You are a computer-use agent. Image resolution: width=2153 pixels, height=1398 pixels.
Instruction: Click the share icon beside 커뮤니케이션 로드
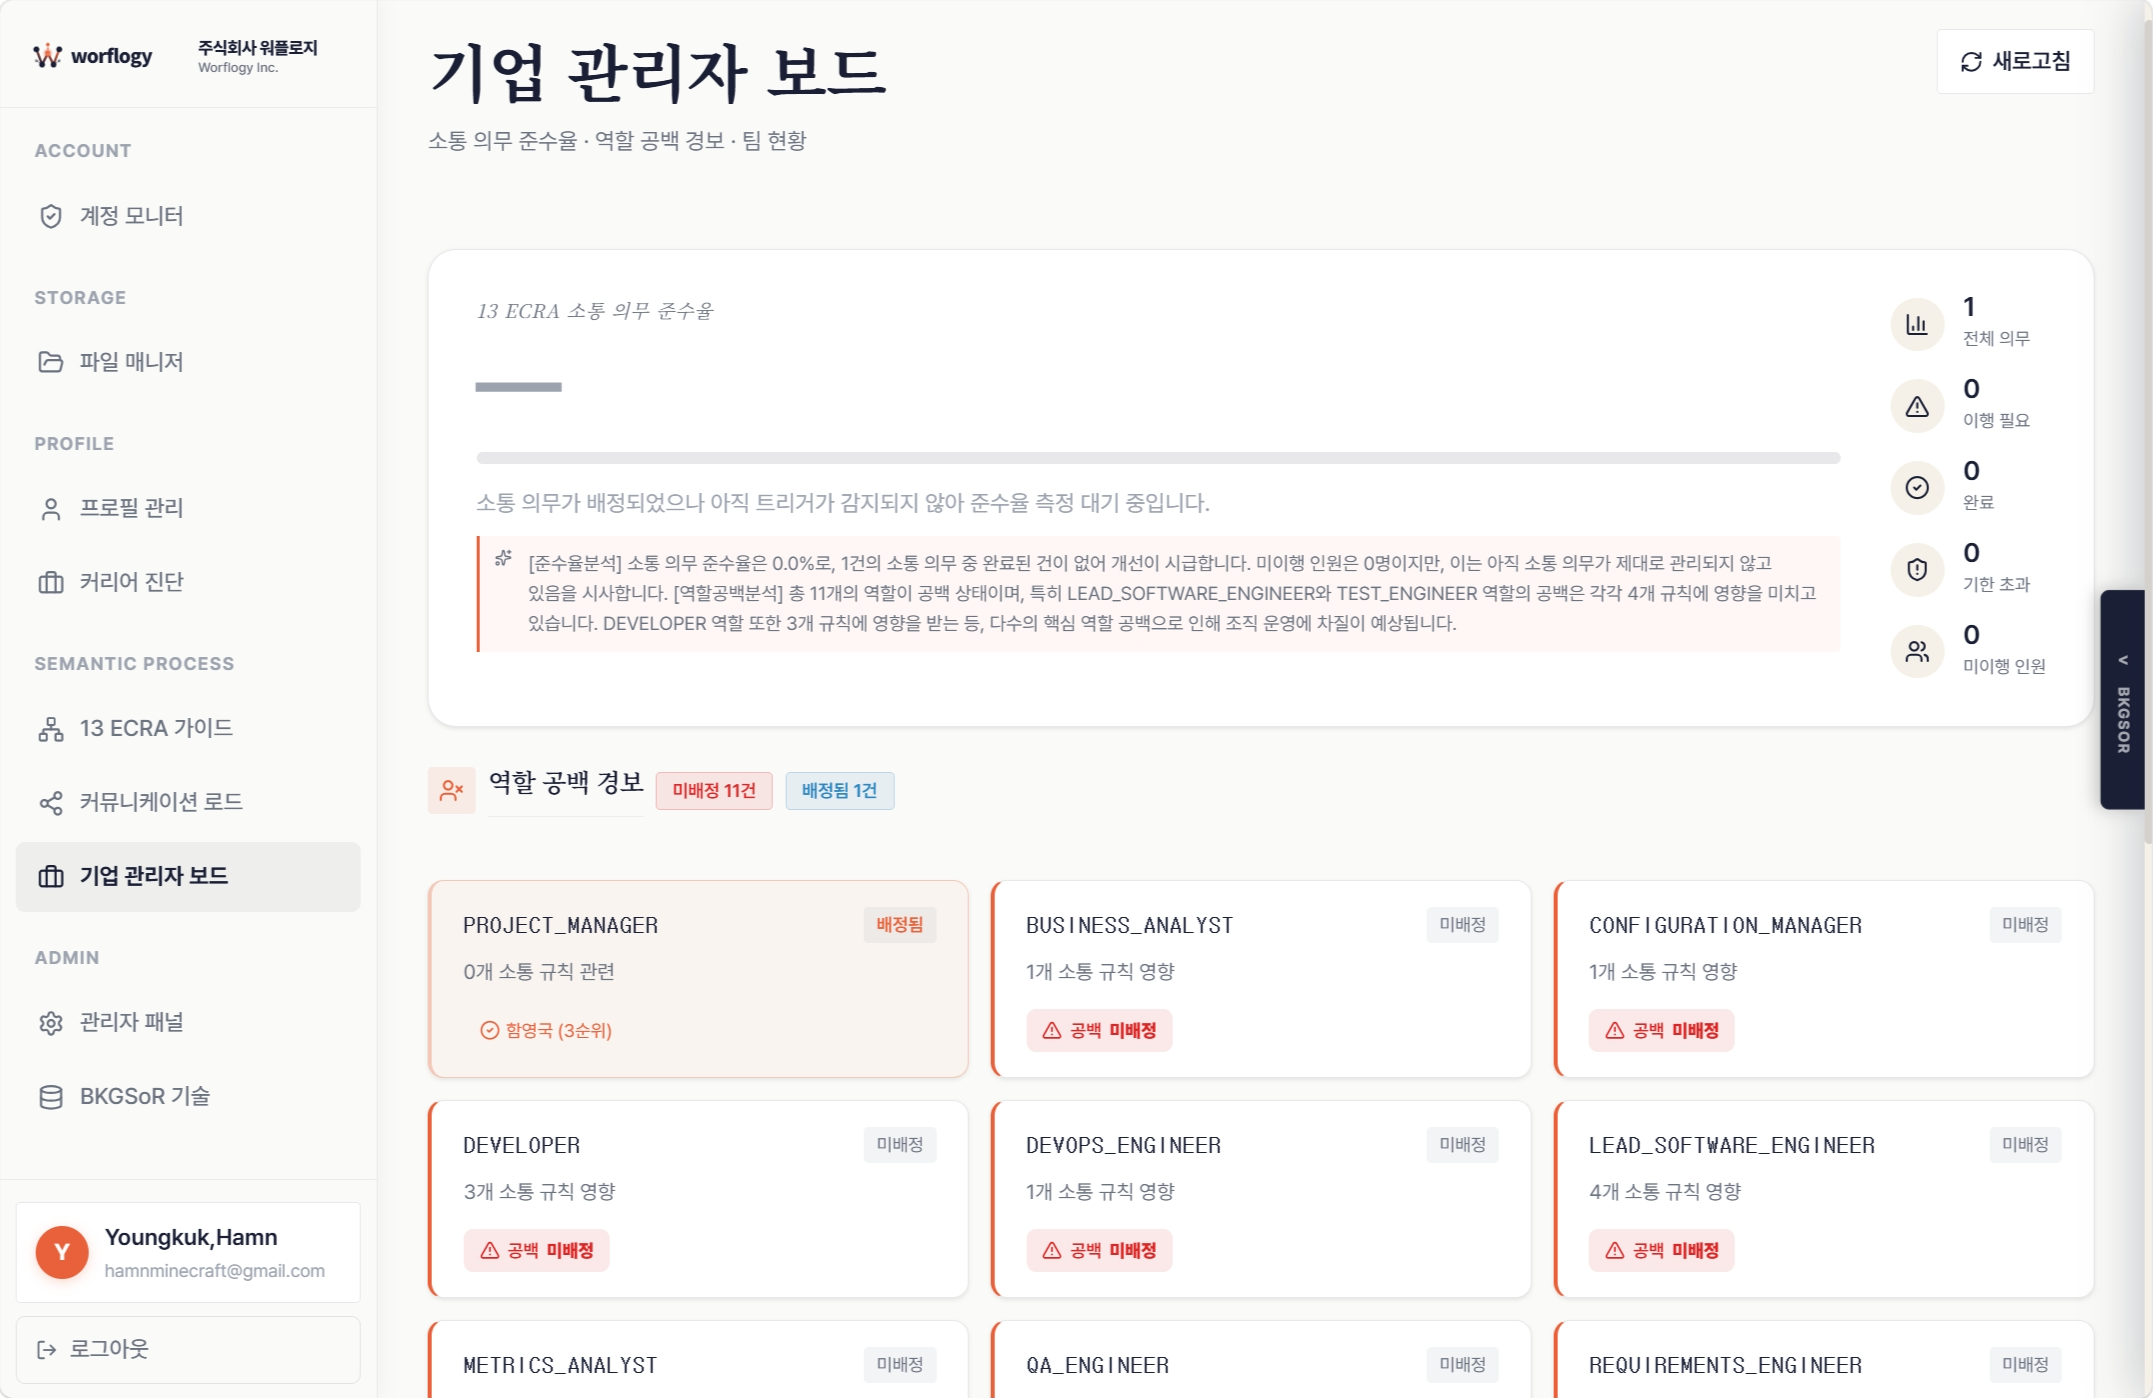point(50,803)
